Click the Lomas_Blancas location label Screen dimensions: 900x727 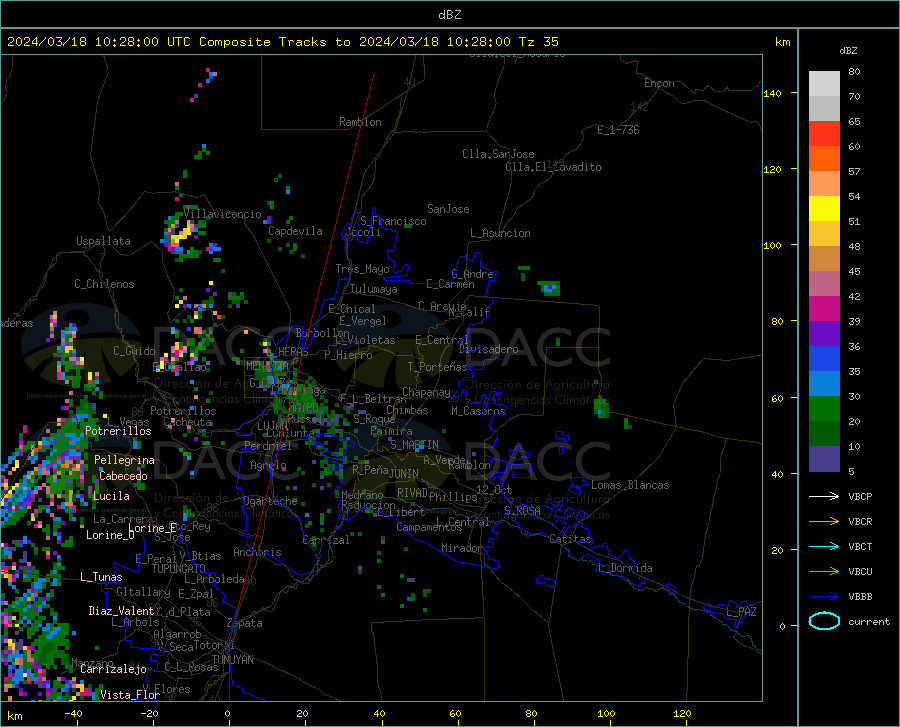coord(630,485)
